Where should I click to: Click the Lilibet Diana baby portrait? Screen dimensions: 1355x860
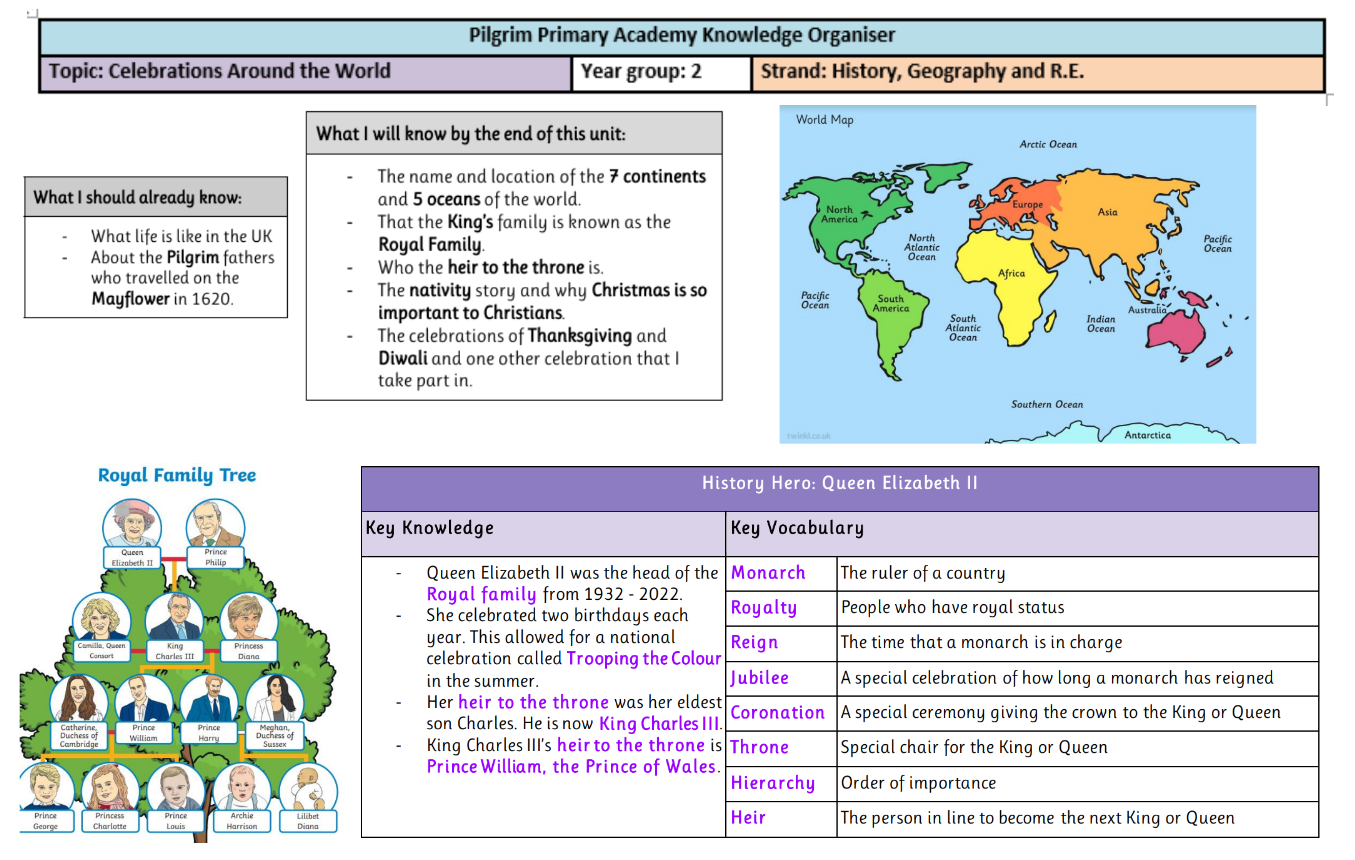tap(308, 787)
